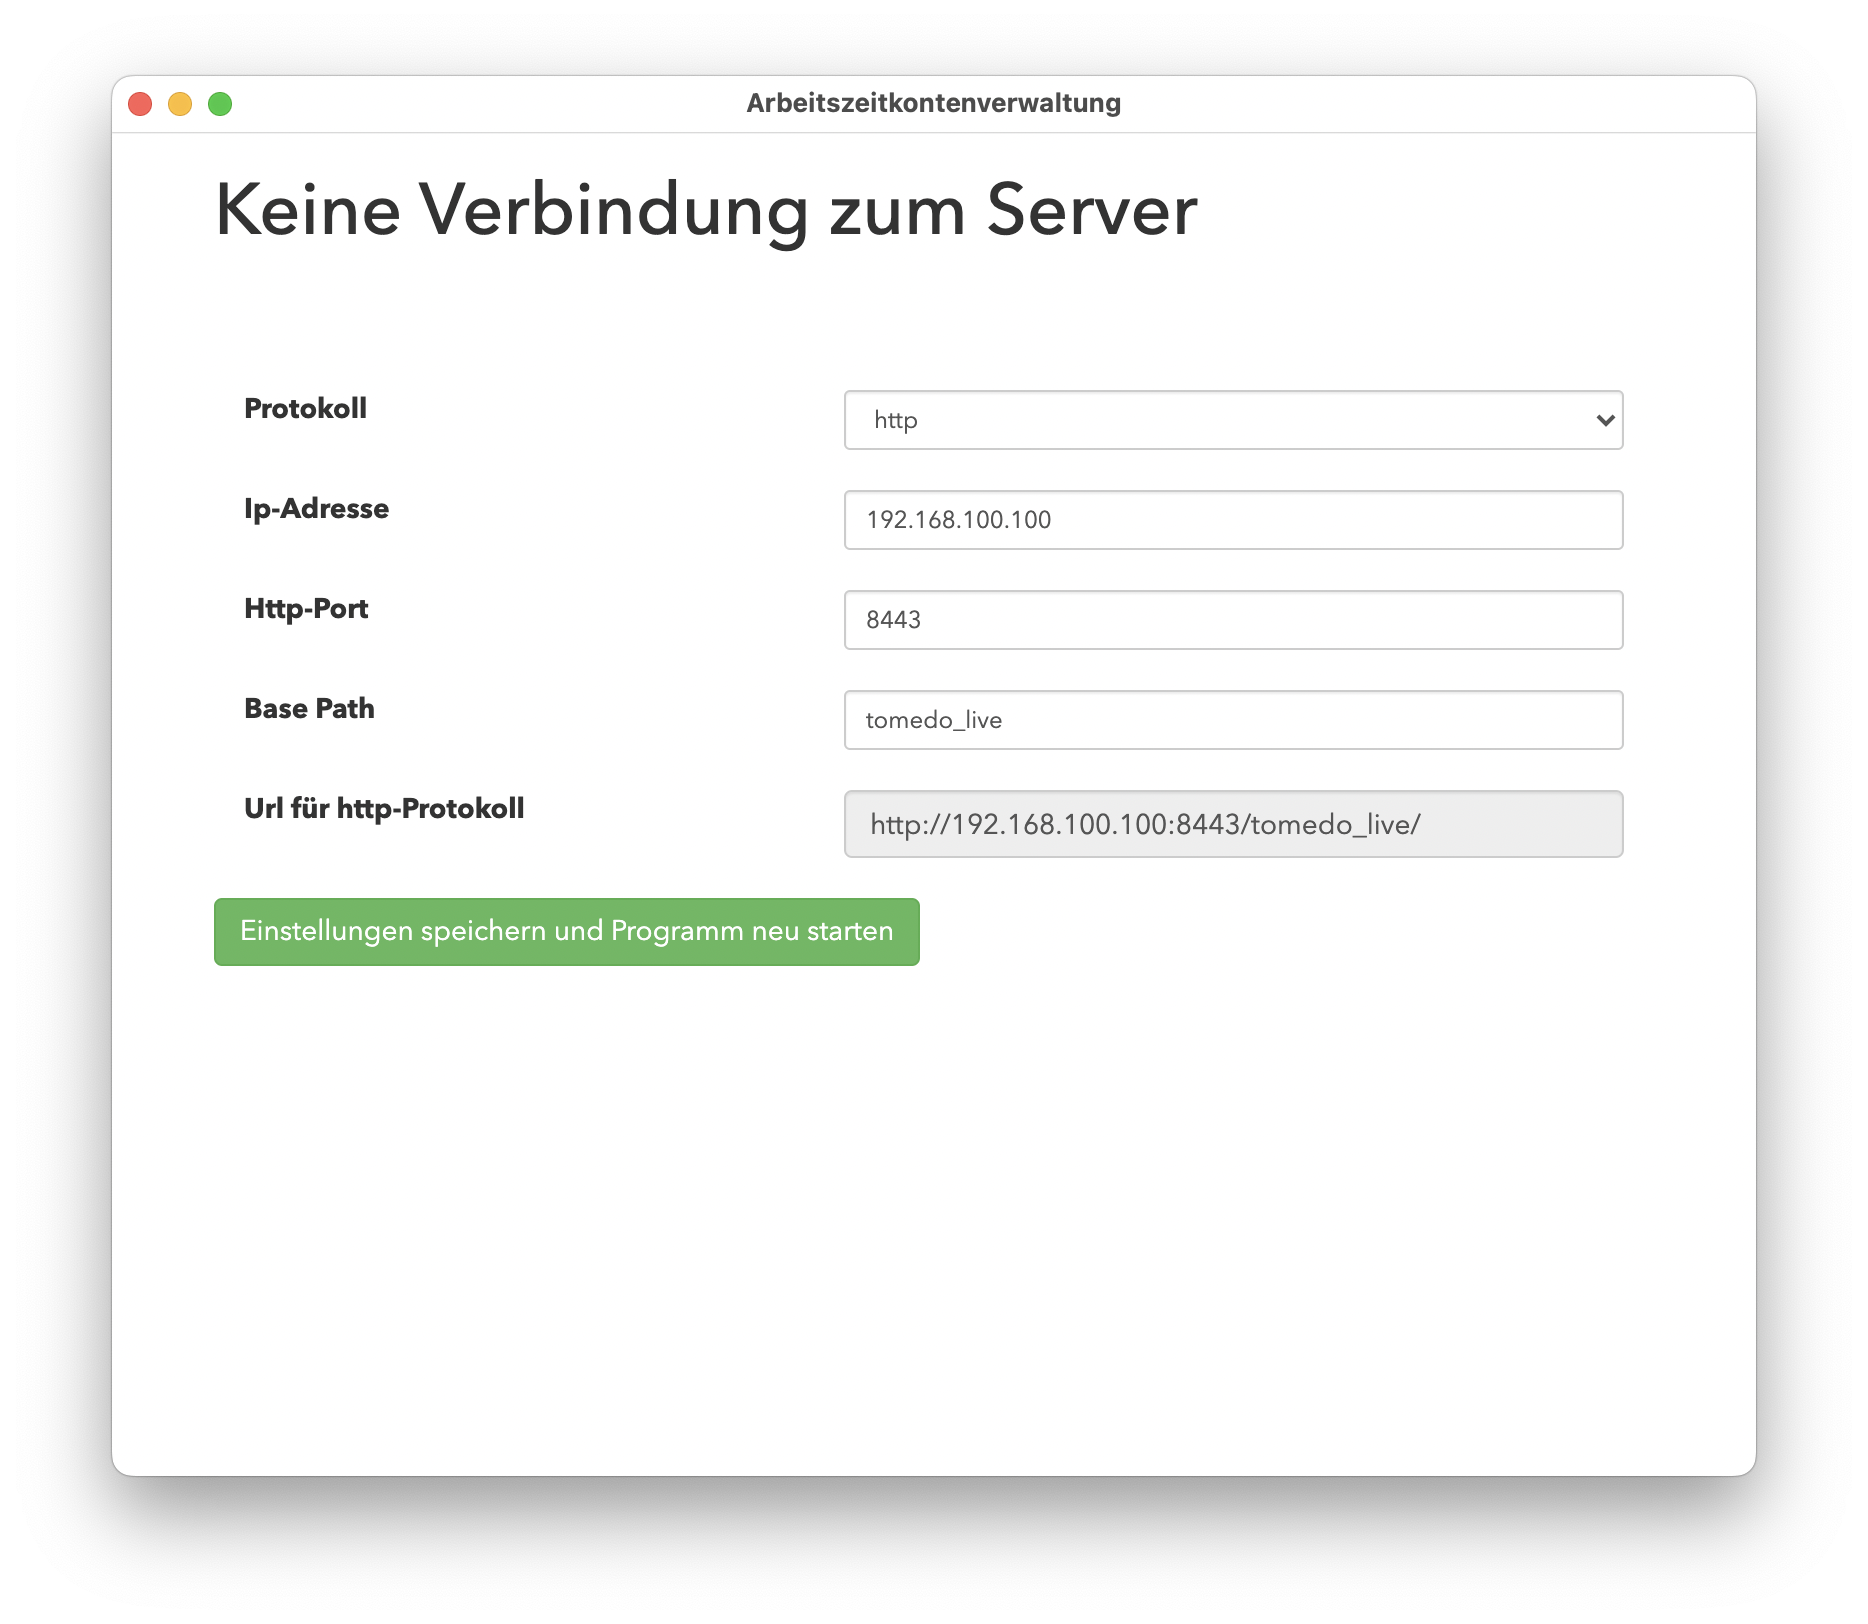Click the Url für http-Protokoll label
Screen dimensions: 1868x1624
click(384, 809)
